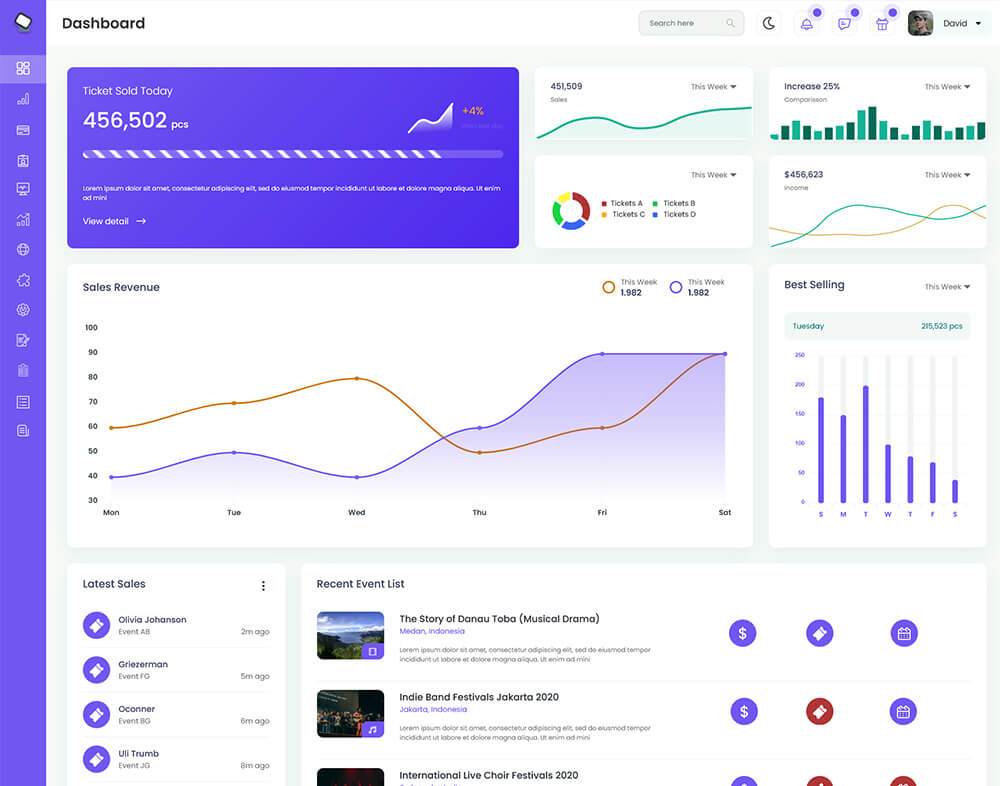Click the striped ticket sold progress bar
Image resolution: width=1000 pixels, height=786 pixels.
(x=292, y=154)
